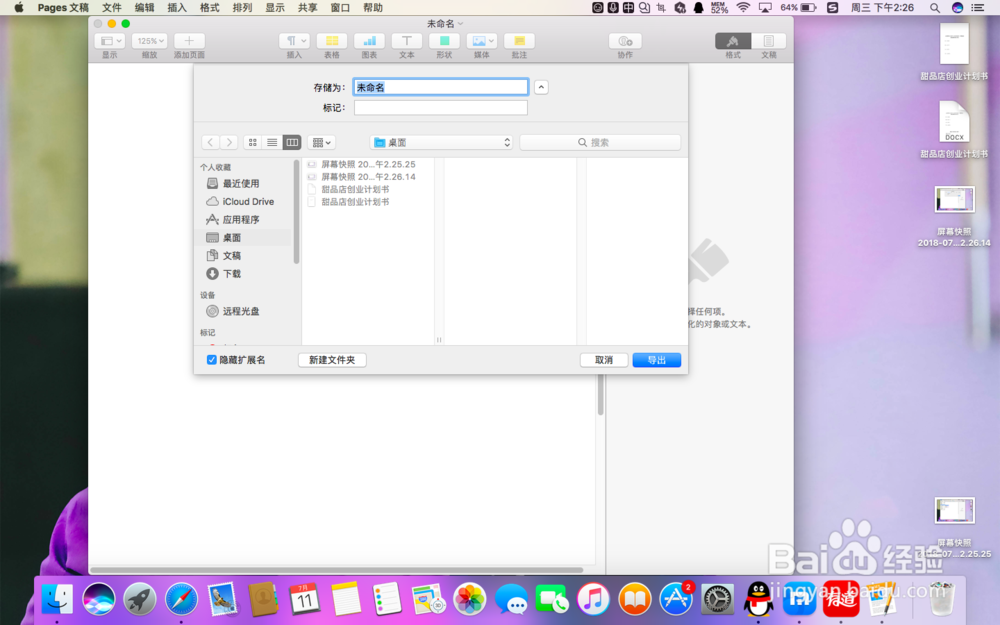Click the 图表 chart toolbar icon
The height and width of the screenshot is (625, 1000).
click(x=369, y=41)
